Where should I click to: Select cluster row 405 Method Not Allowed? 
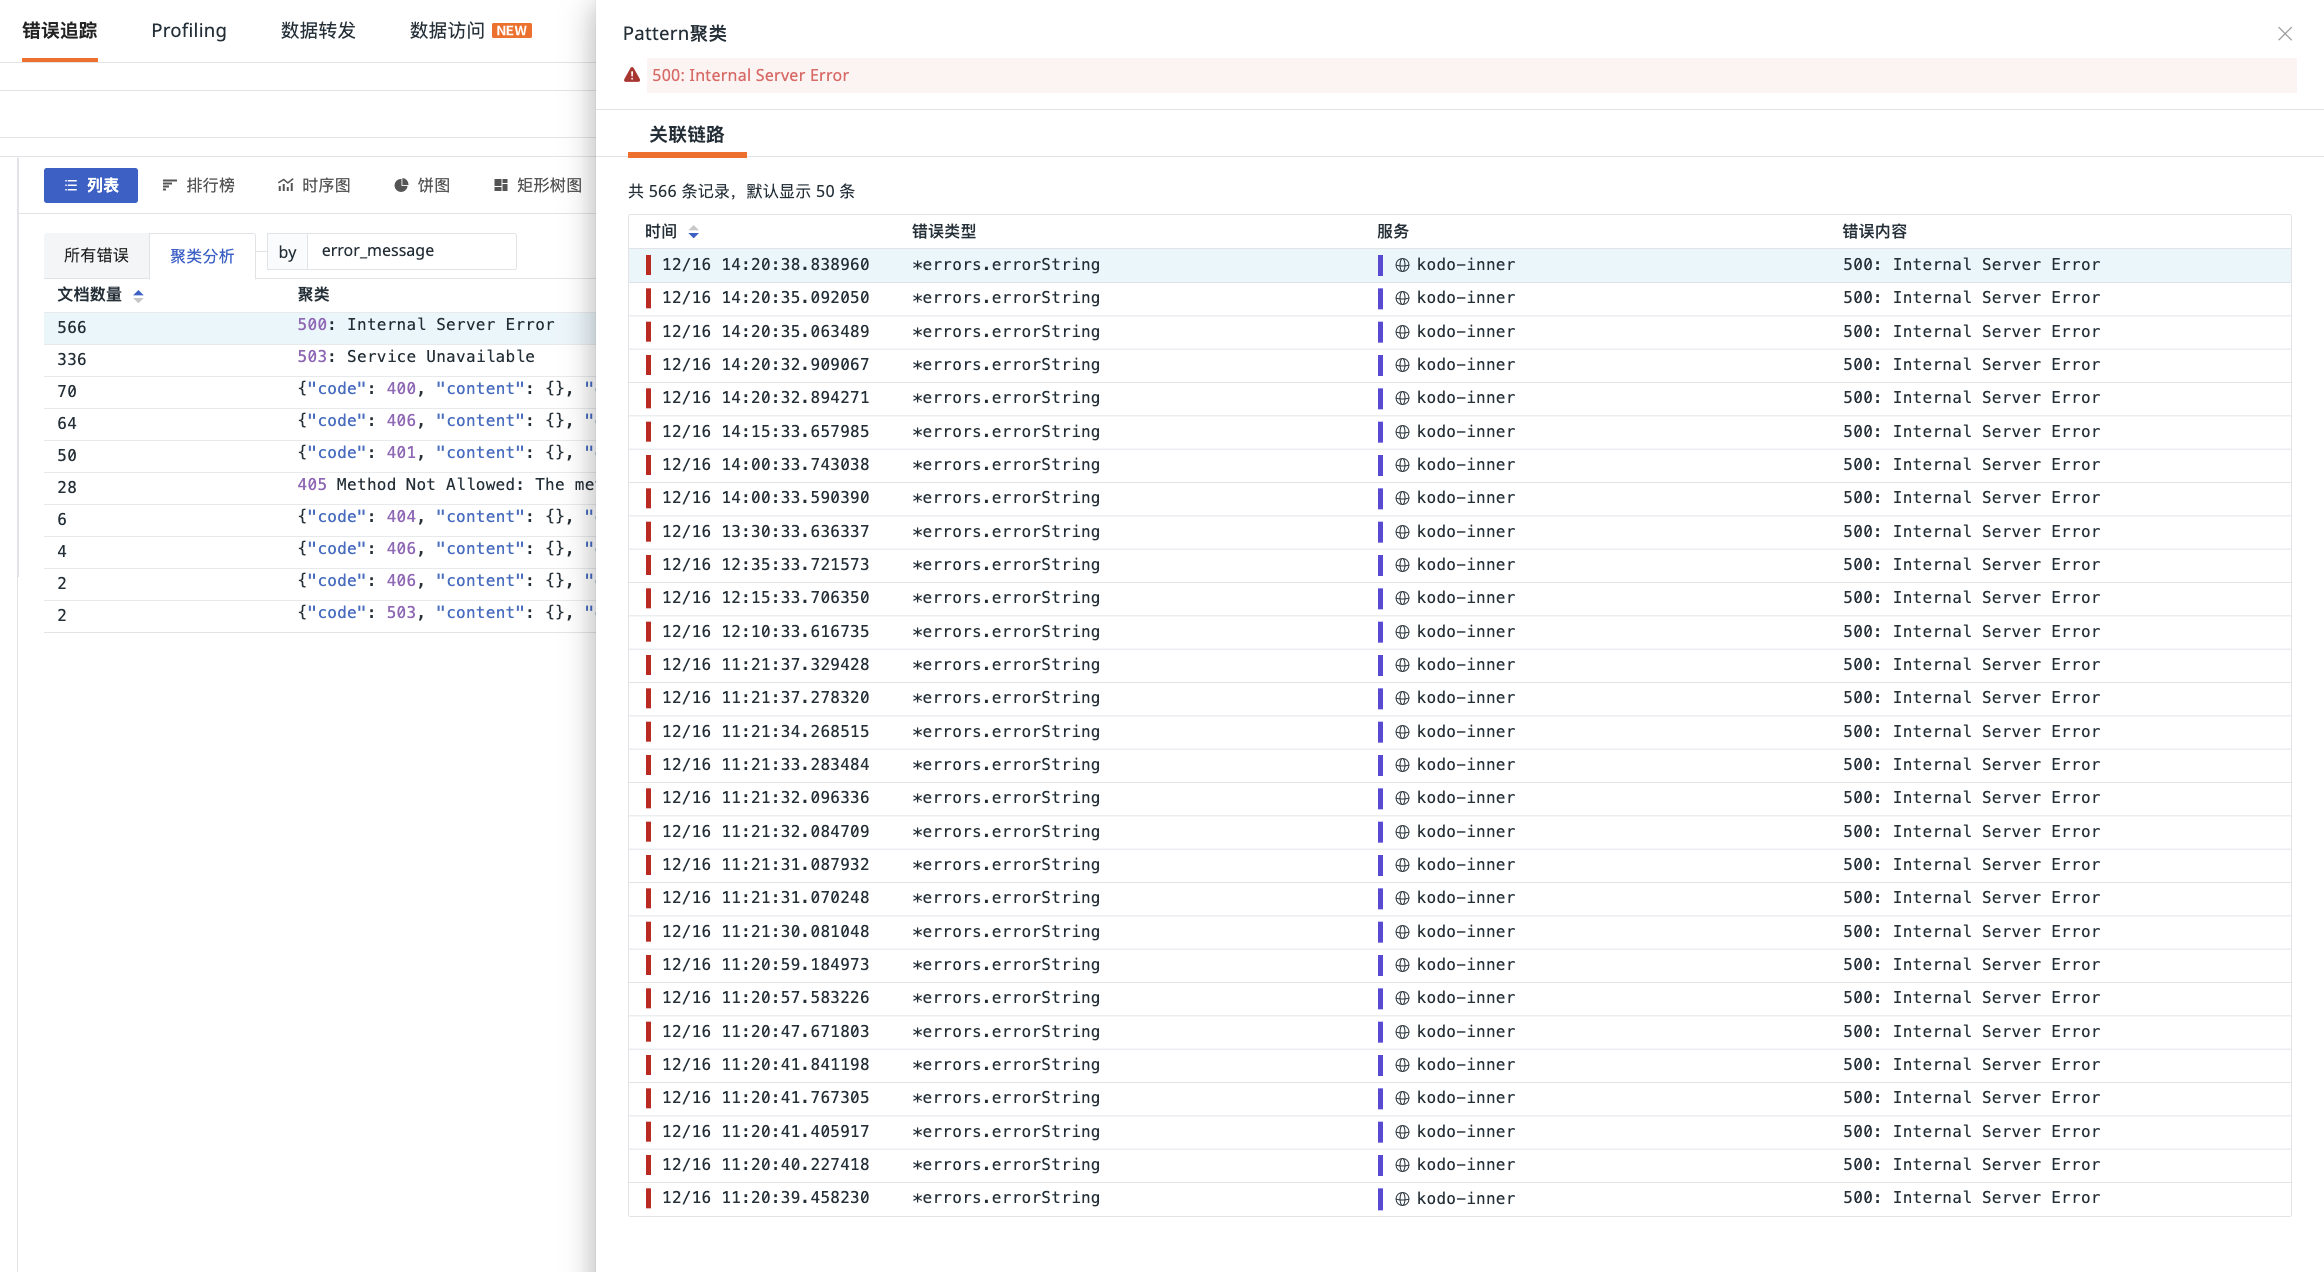point(320,487)
